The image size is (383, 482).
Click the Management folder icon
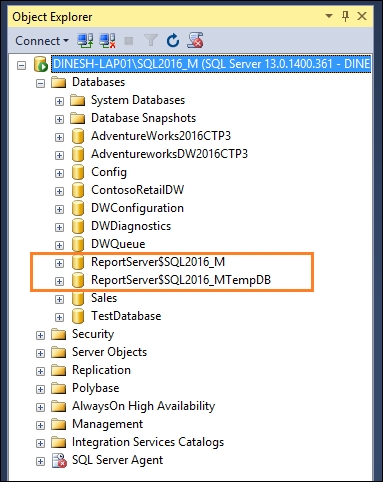pyautogui.click(x=59, y=424)
